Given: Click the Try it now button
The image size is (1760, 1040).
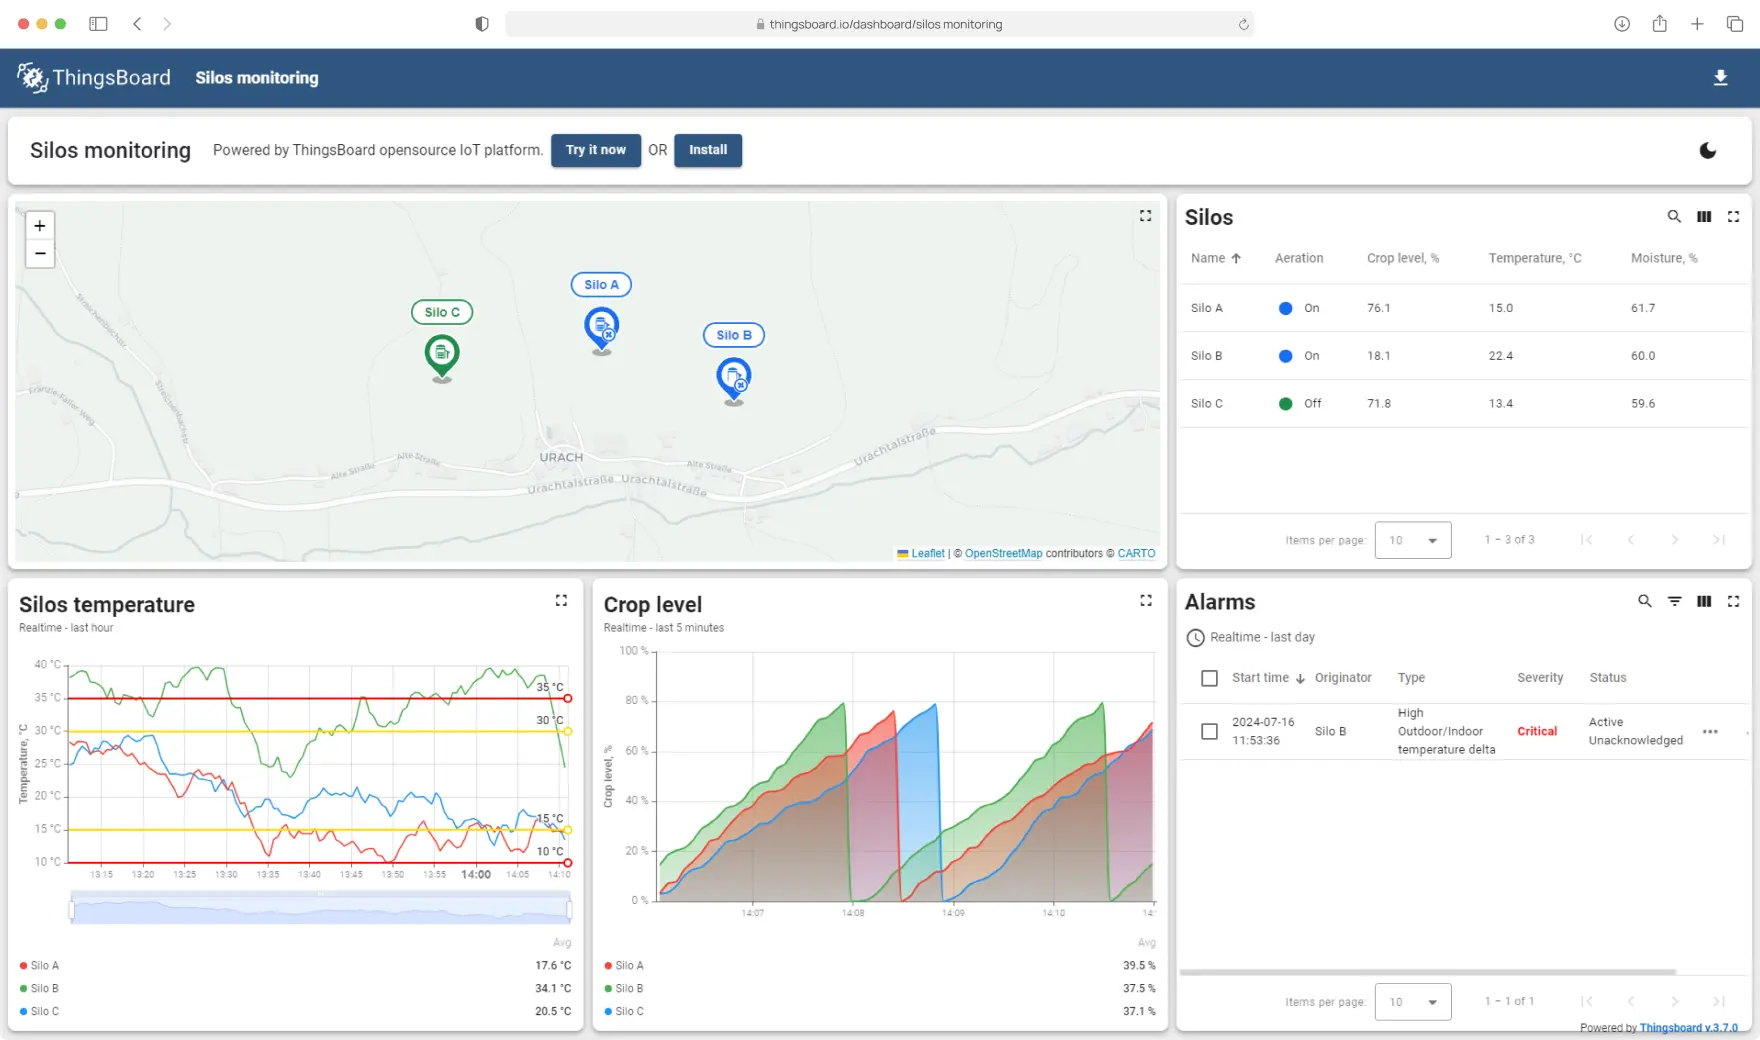Looking at the screenshot, I should coord(595,150).
